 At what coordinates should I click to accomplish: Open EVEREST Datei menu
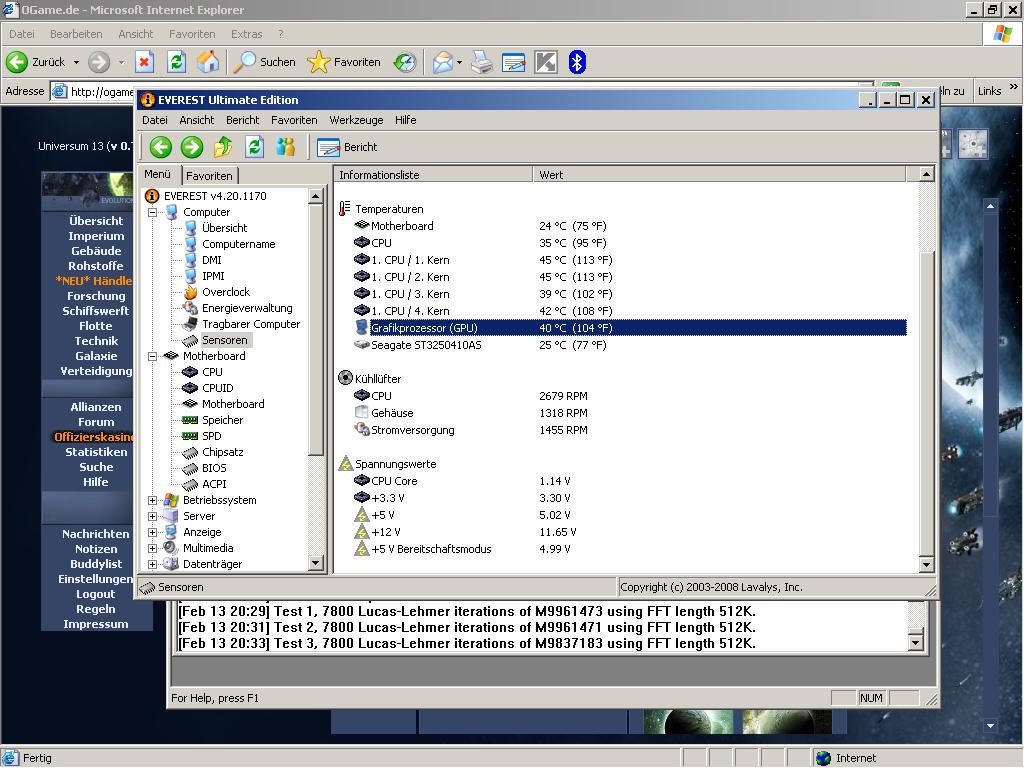point(155,120)
